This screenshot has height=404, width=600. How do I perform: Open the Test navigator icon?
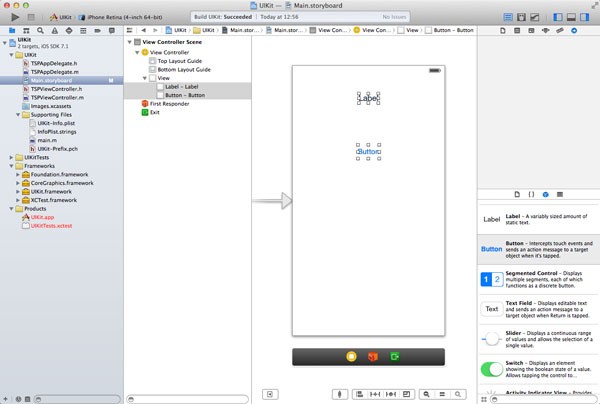pos(69,31)
